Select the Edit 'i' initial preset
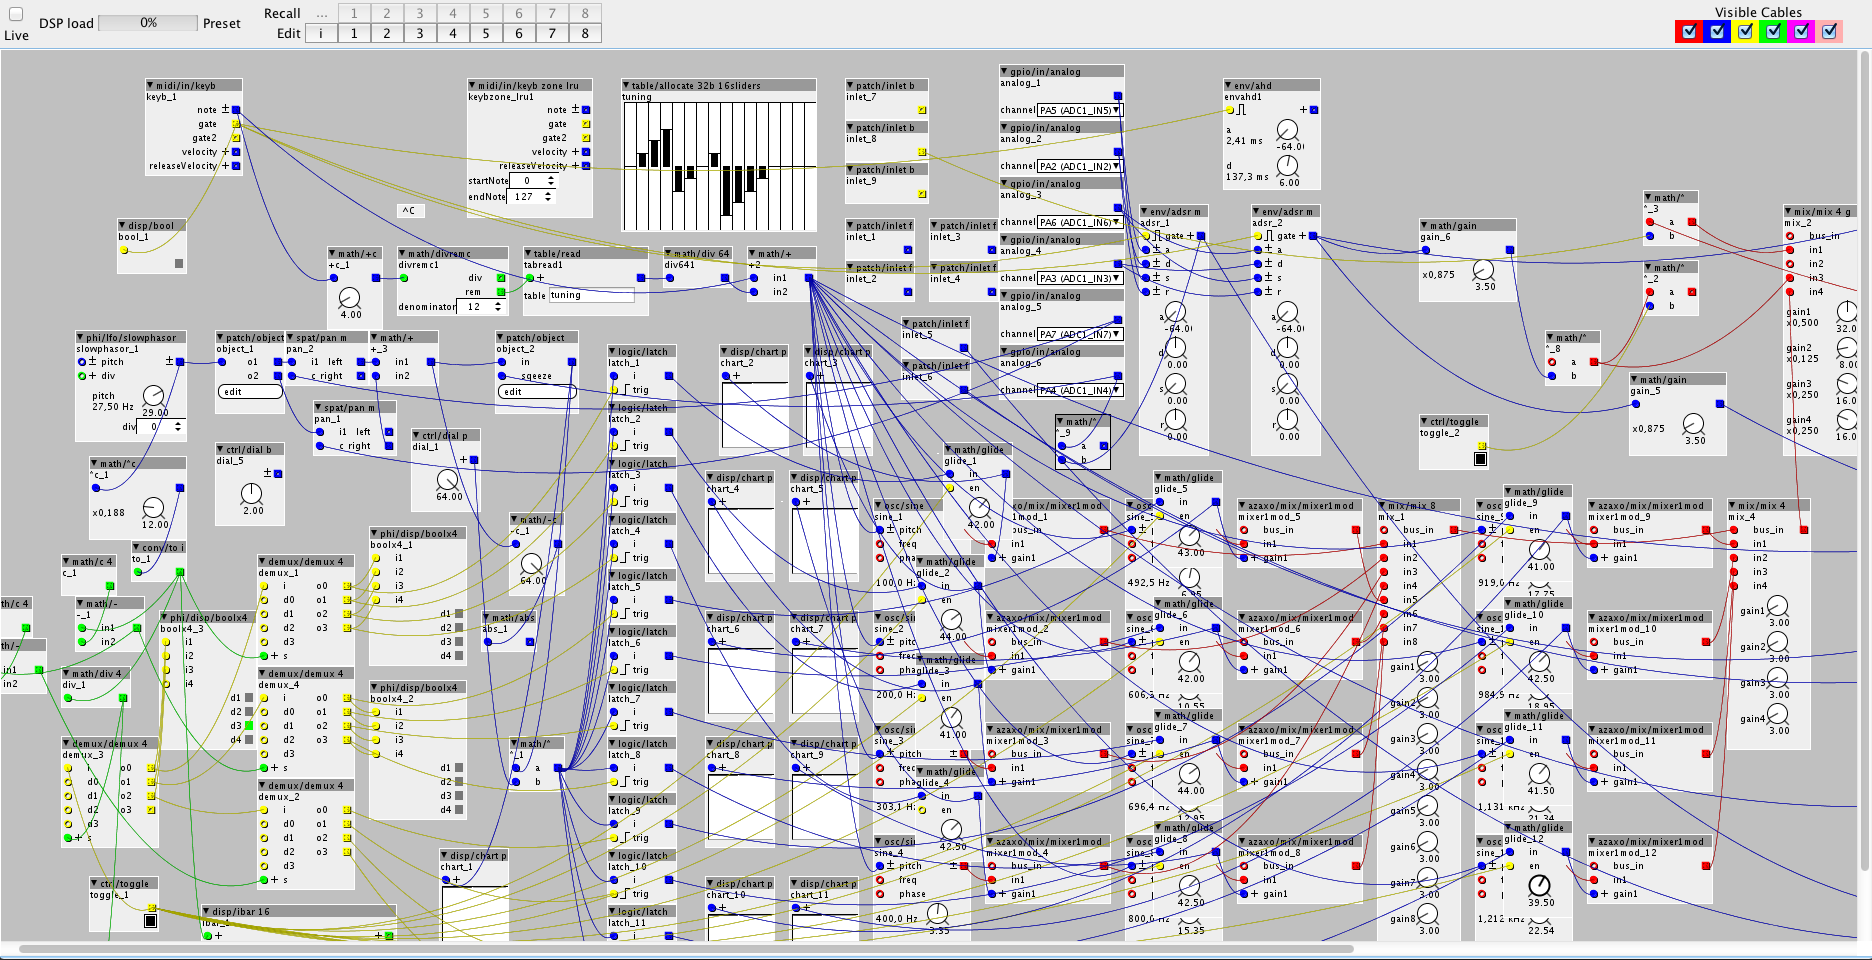The height and width of the screenshot is (960, 1872). (321, 33)
